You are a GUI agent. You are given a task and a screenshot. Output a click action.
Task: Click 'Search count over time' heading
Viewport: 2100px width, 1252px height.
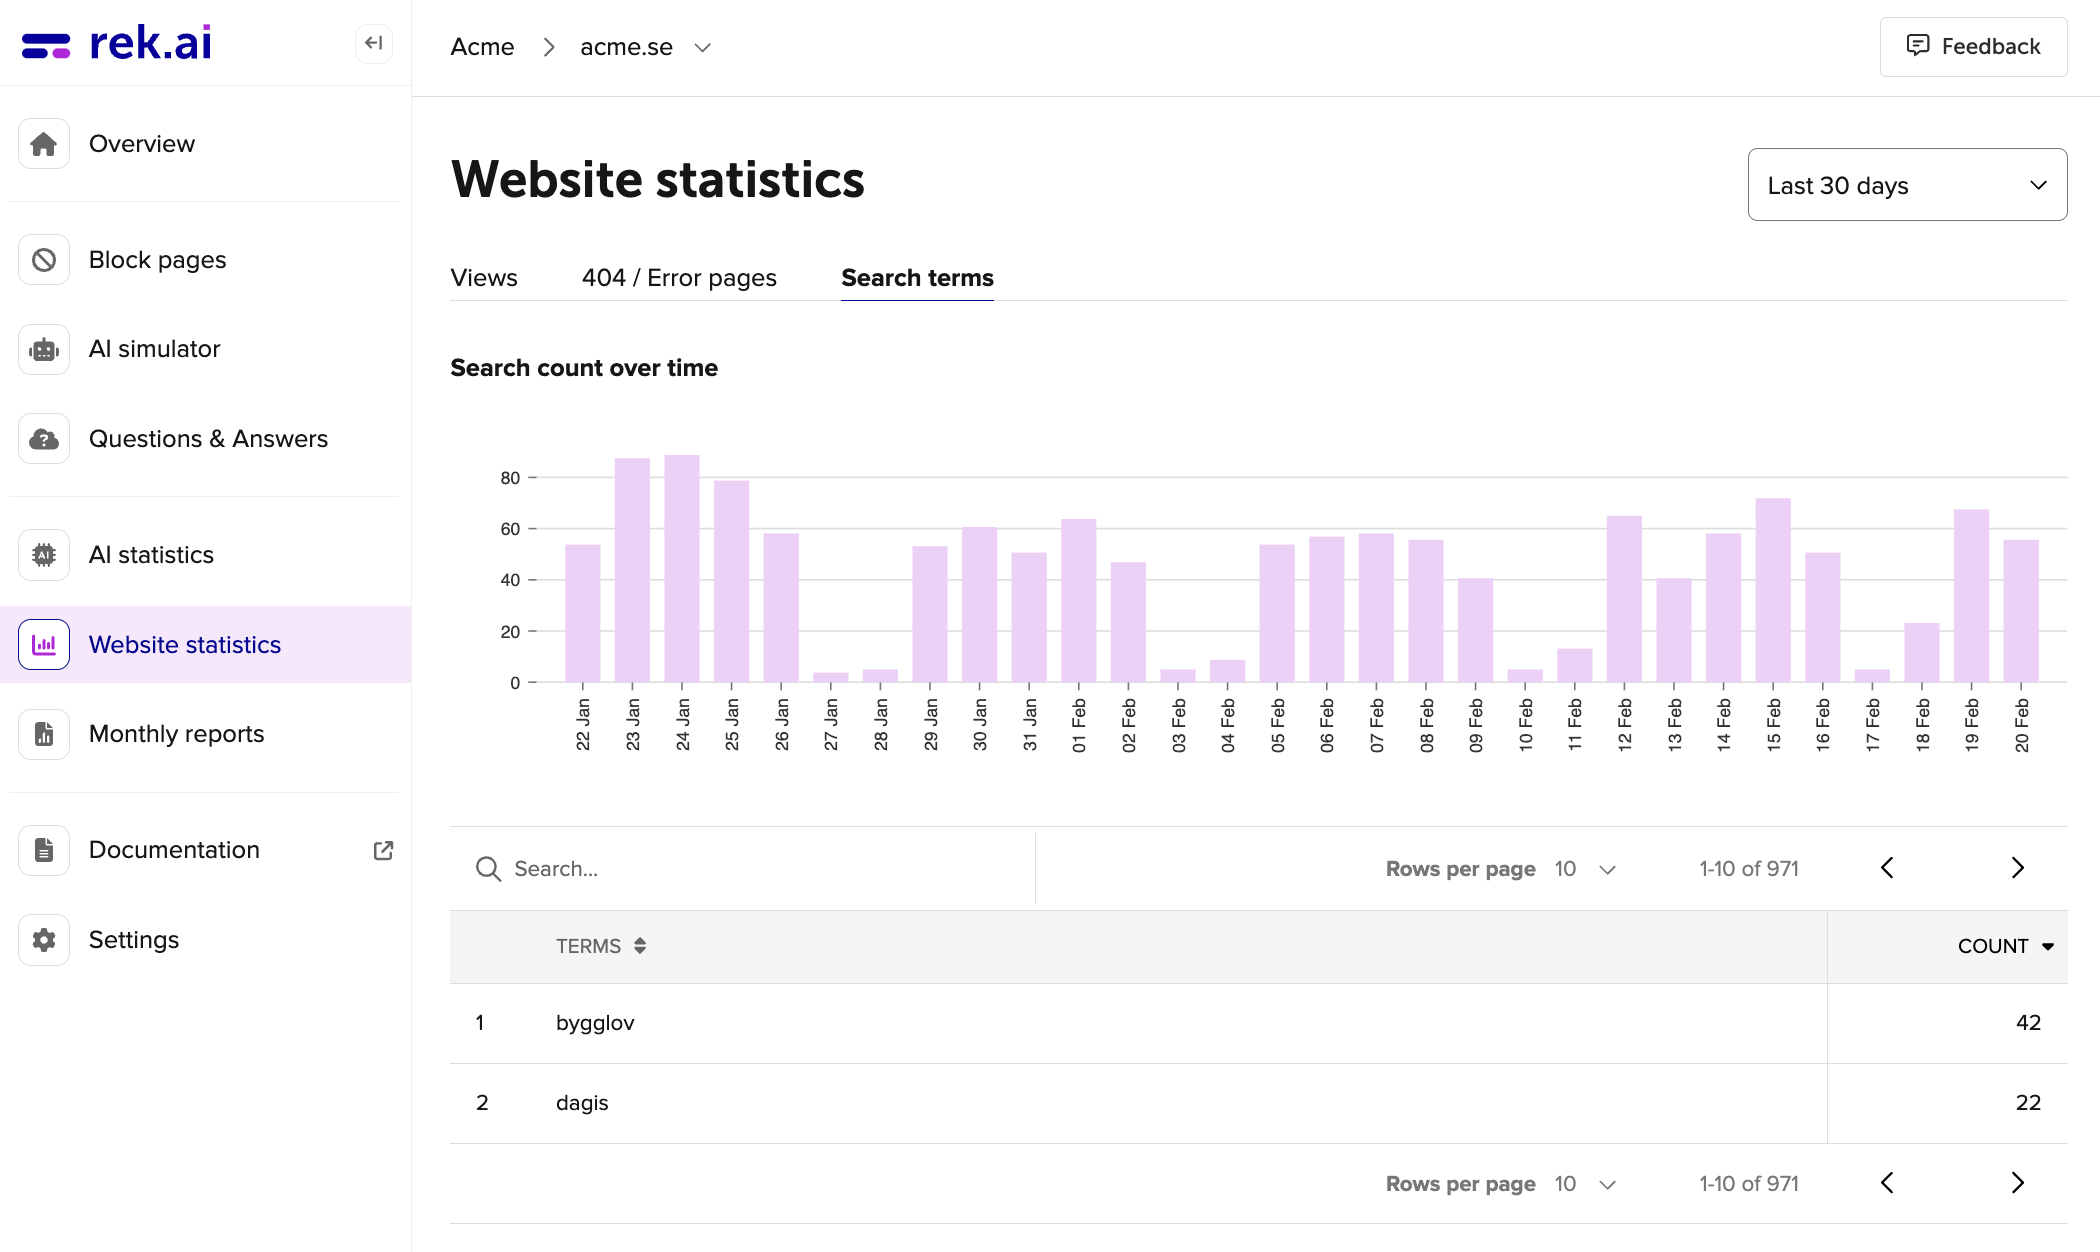[x=584, y=368]
